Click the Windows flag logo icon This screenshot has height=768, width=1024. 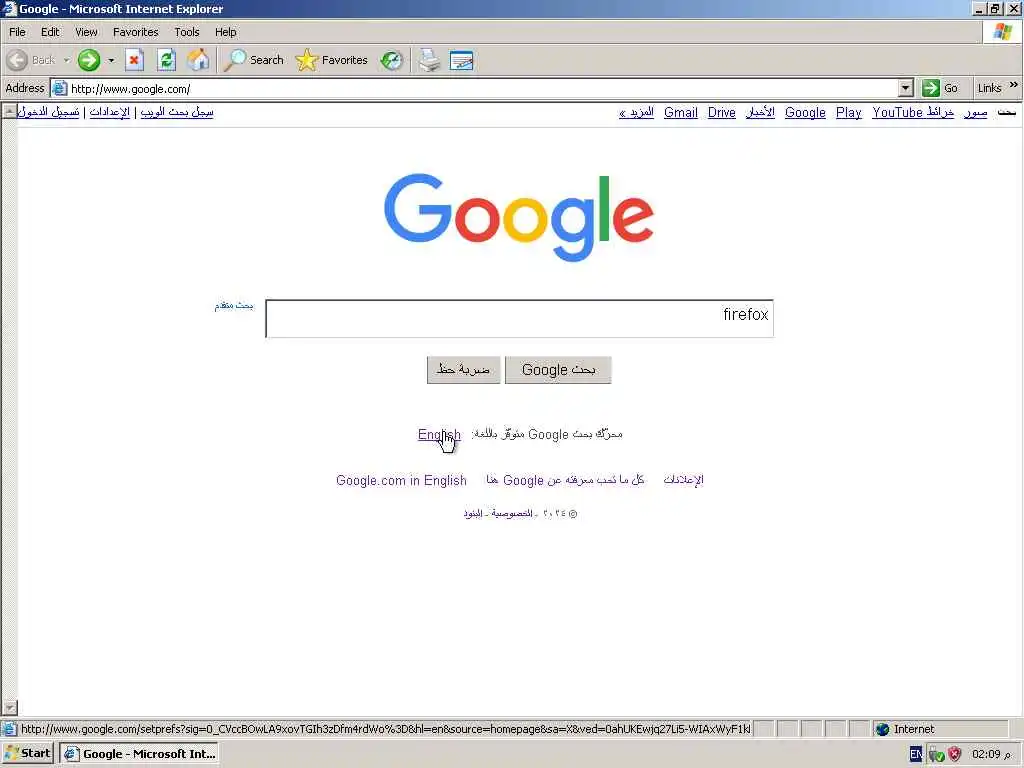tap(1002, 32)
